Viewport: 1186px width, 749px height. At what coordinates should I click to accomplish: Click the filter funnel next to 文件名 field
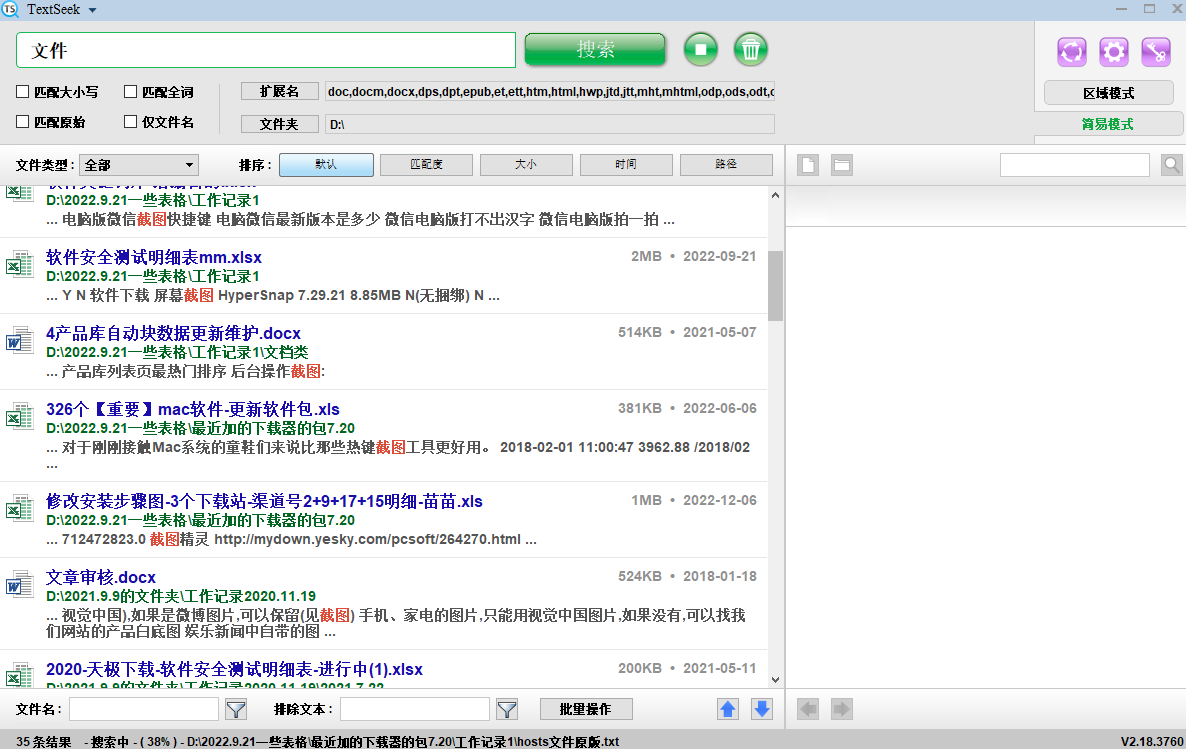click(x=236, y=709)
